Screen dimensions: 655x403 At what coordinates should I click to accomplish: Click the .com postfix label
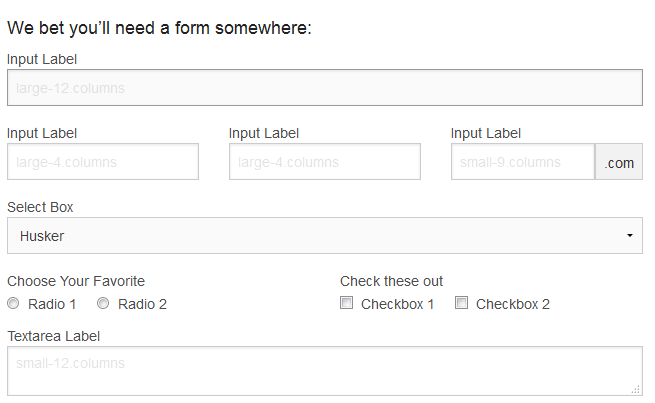(619, 162)
